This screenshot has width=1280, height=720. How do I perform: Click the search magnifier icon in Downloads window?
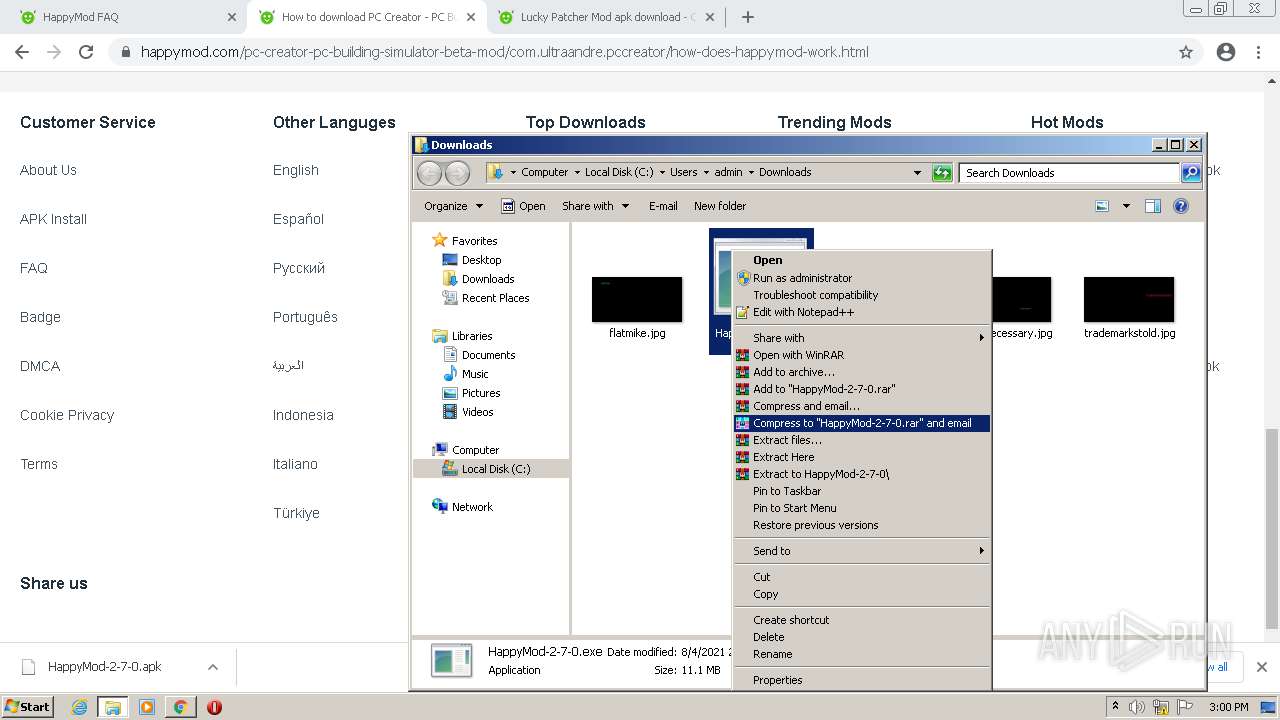[1190, 173]
